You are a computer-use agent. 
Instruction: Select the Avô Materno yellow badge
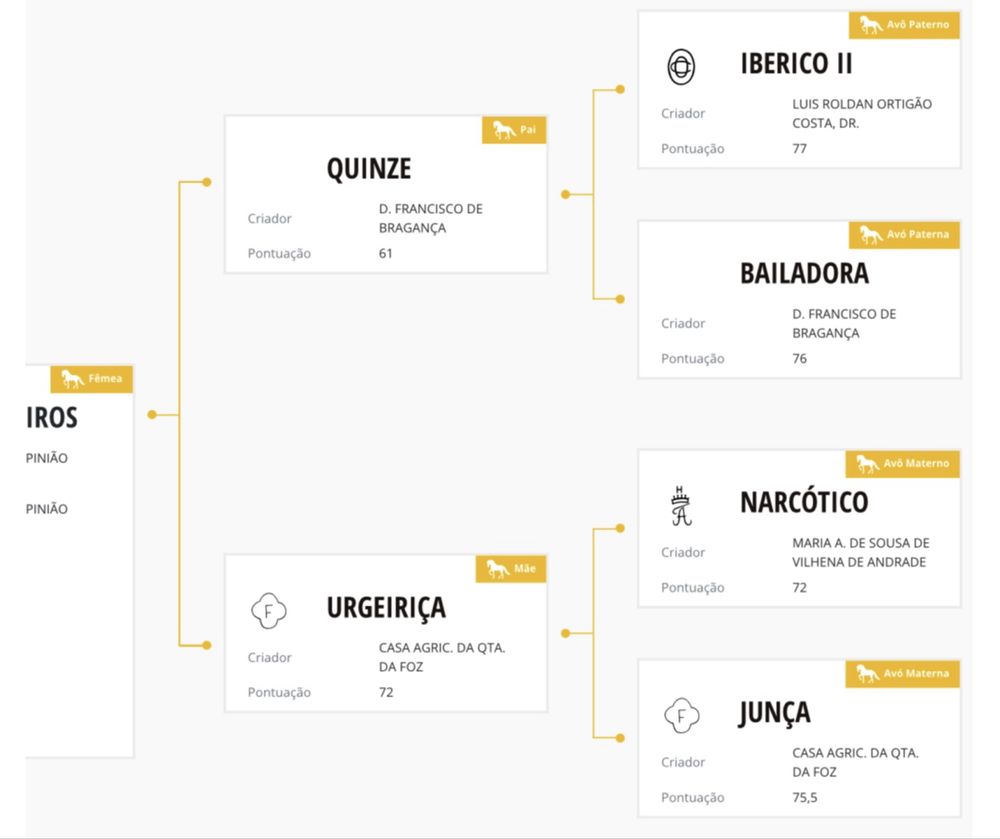pos(902,463)
